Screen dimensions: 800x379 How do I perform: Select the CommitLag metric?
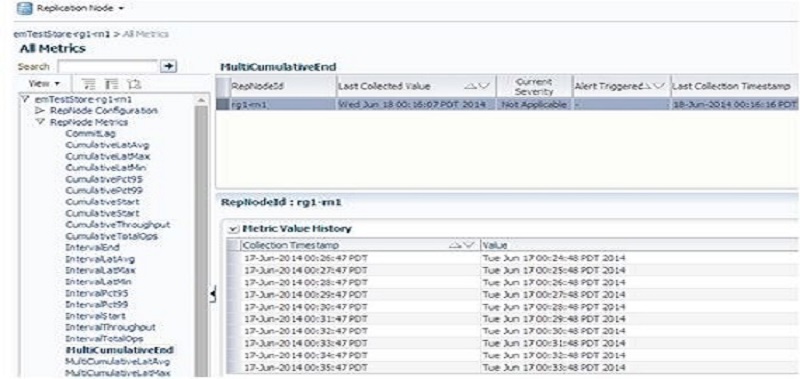90,133
